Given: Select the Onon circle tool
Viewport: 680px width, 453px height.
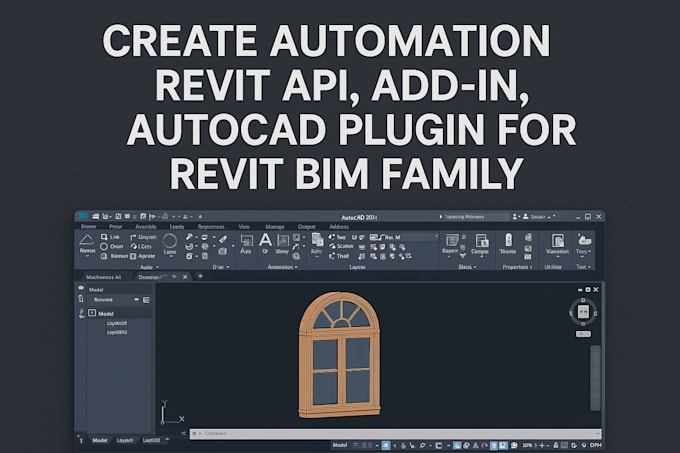Looking at the screenshot, I should 111,246.
